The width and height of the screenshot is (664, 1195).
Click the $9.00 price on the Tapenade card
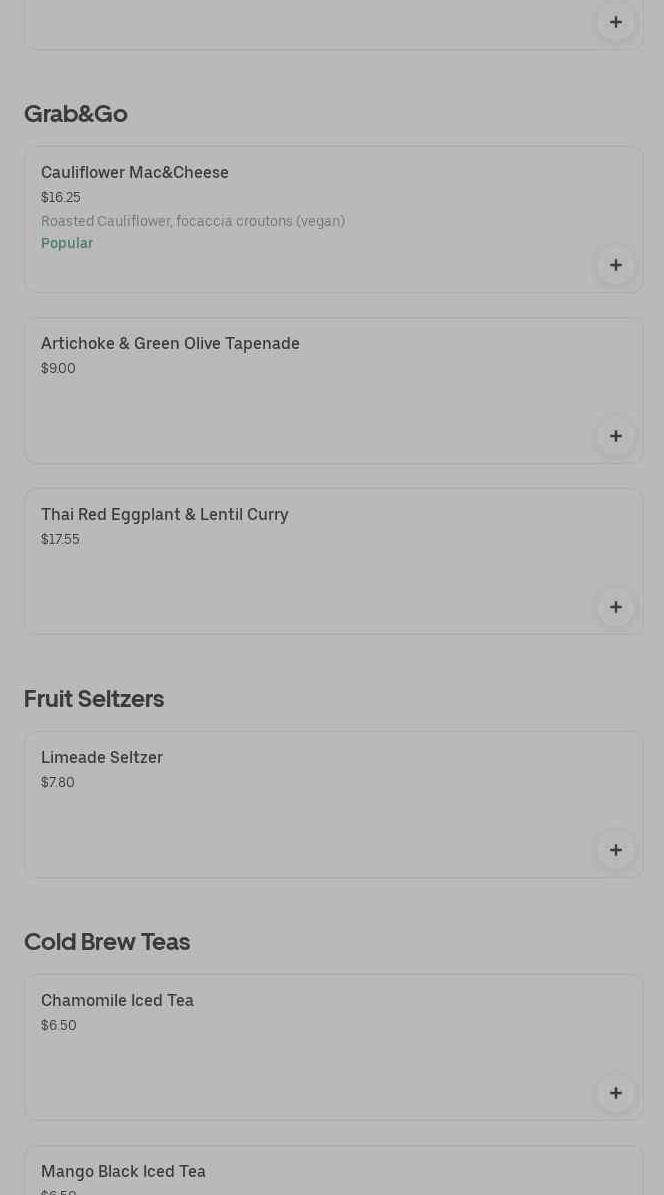tap(58, 369)
